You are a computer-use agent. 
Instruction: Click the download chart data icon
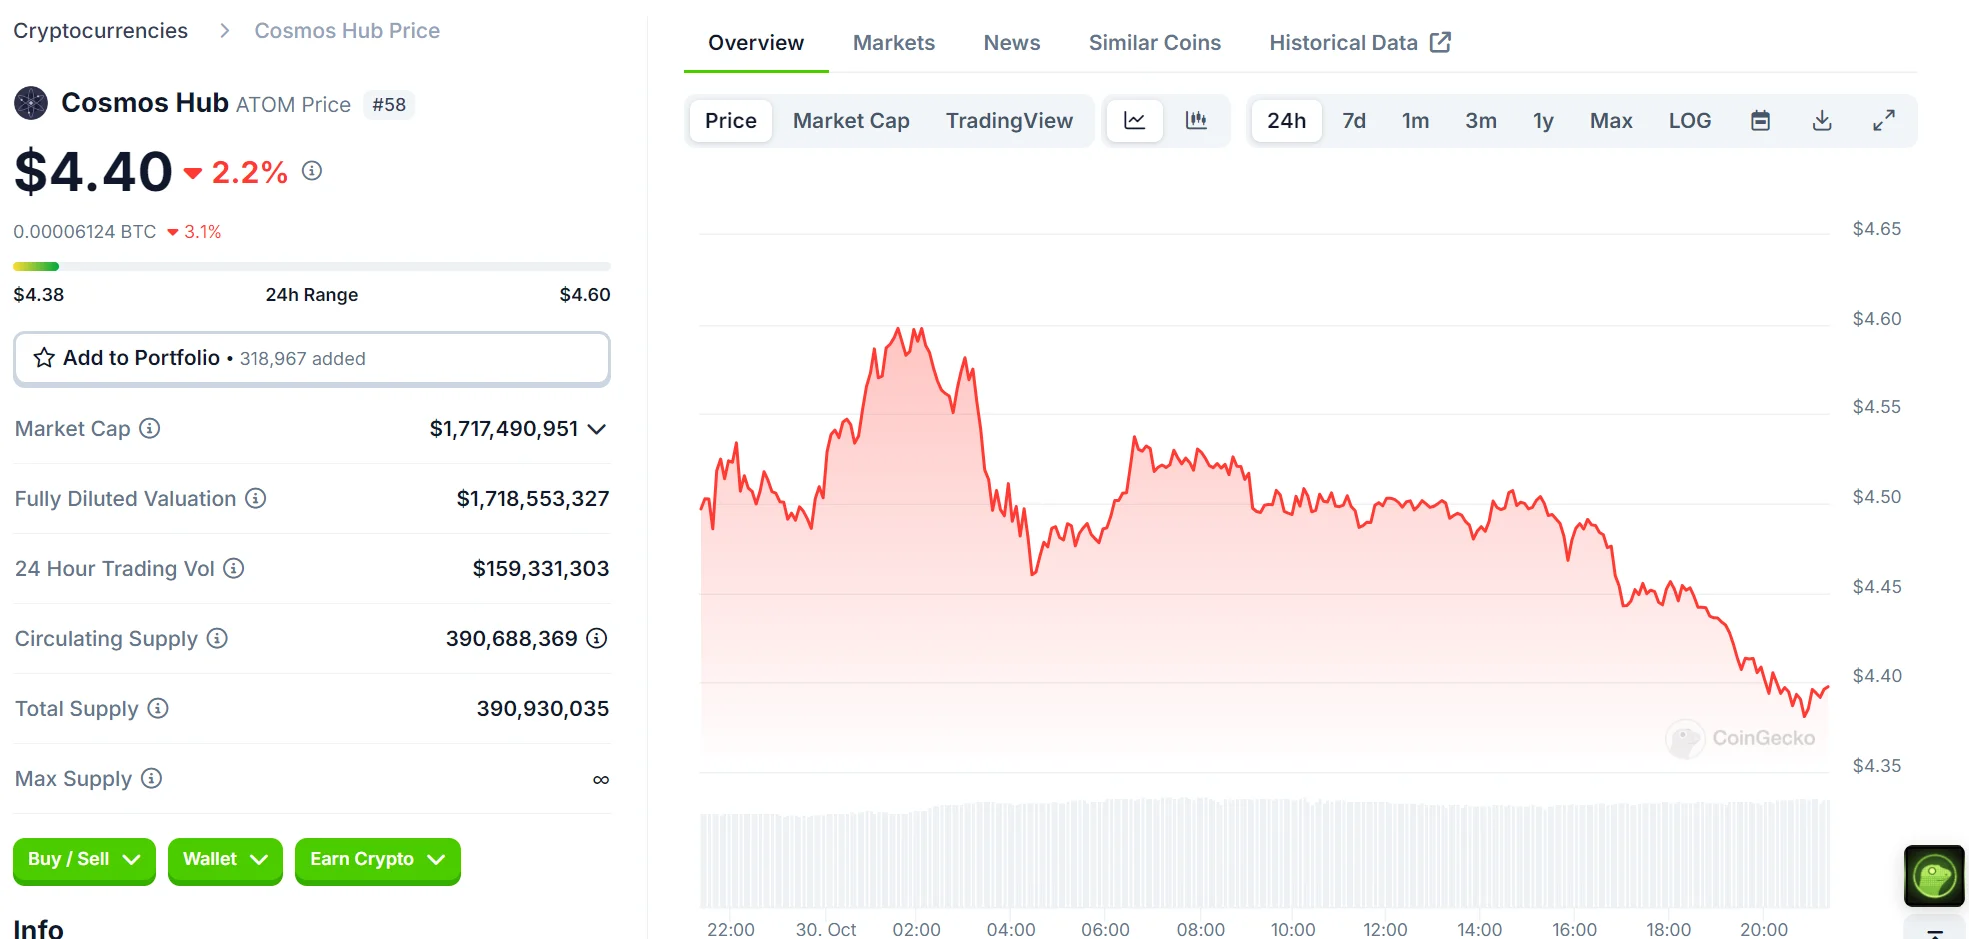(1822, 121)
